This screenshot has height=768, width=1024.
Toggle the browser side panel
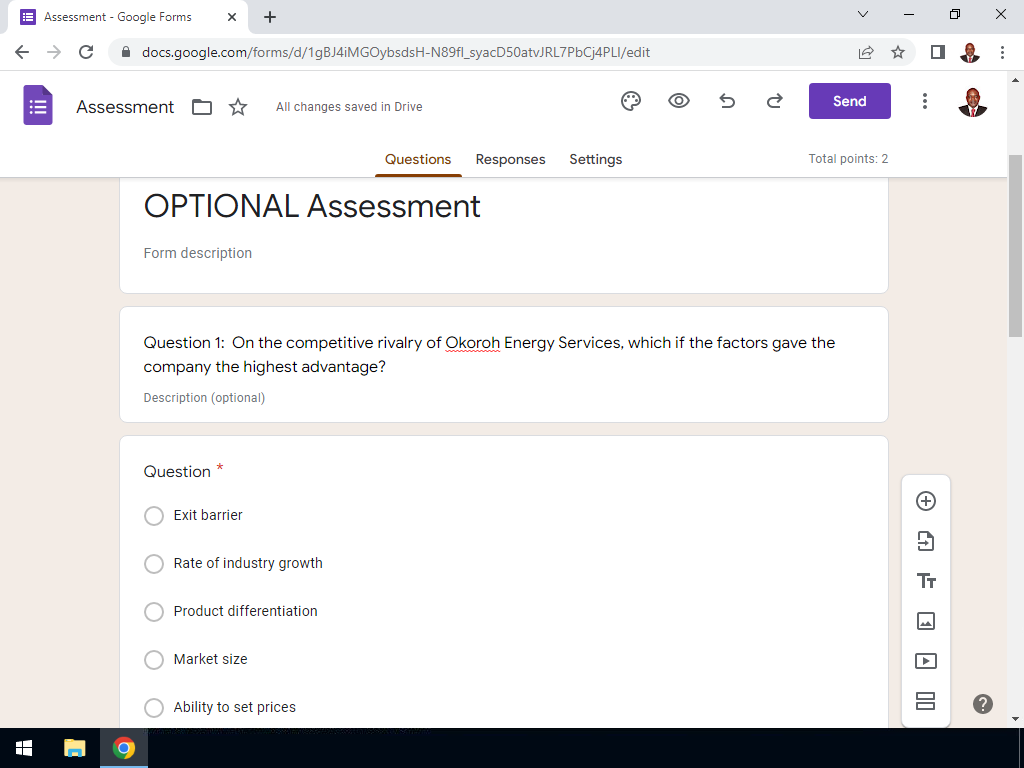pos(938,52)
